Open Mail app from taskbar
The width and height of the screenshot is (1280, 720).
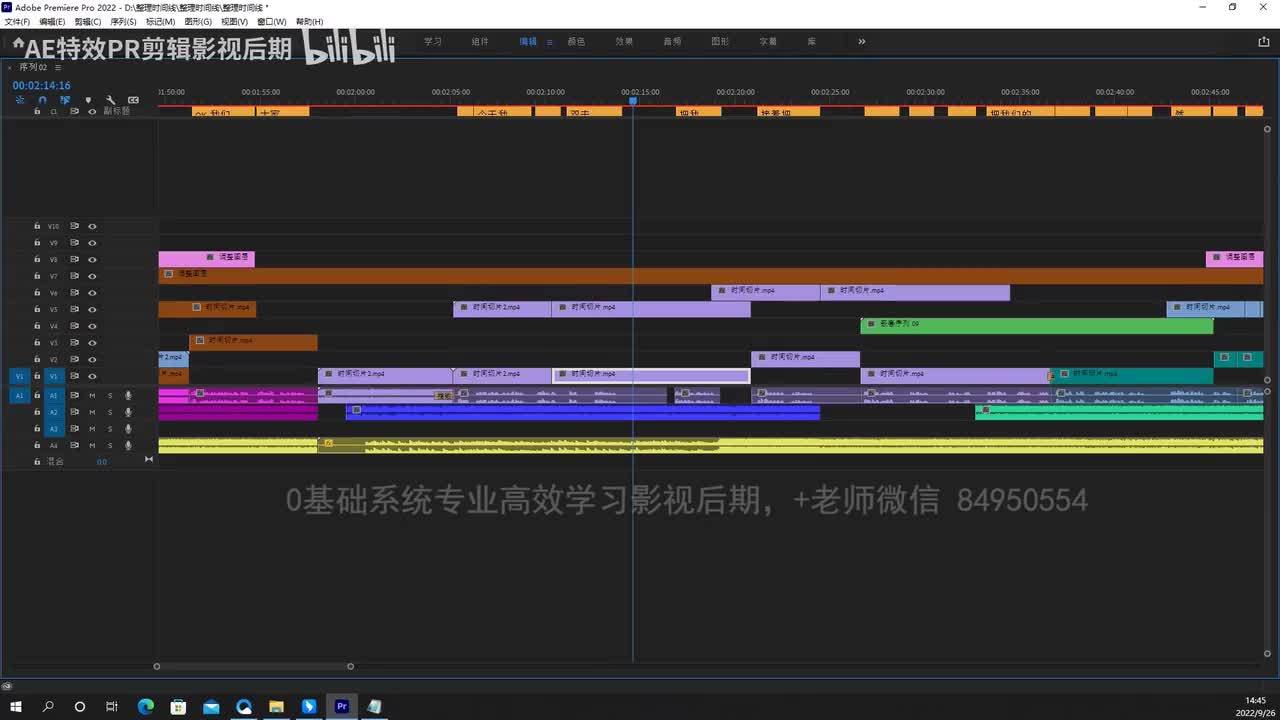pos(211,706)
